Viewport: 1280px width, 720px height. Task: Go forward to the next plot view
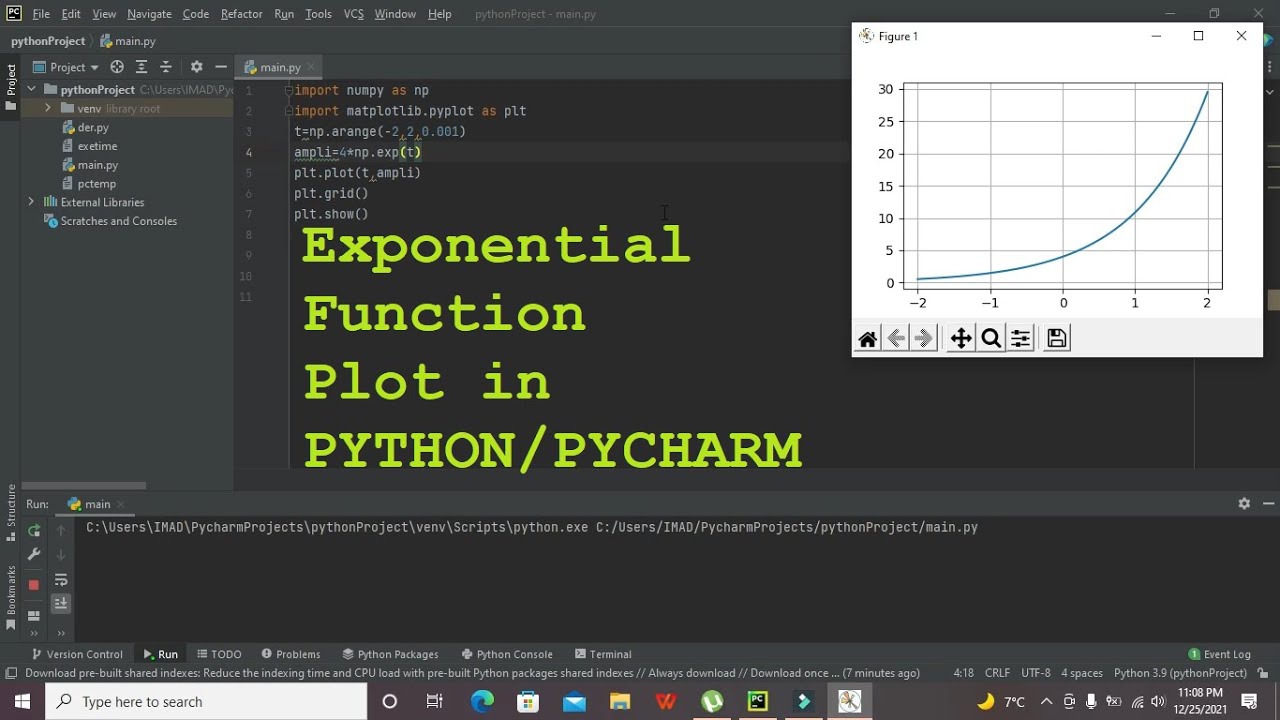tap(924, 339)
